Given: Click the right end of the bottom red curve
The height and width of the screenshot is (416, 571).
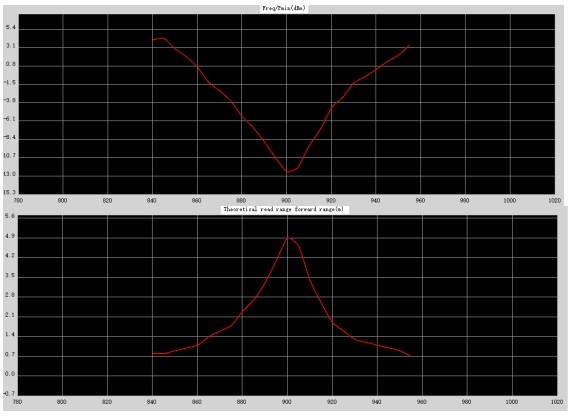Looking at the screenshot, I should click(411, 356).
